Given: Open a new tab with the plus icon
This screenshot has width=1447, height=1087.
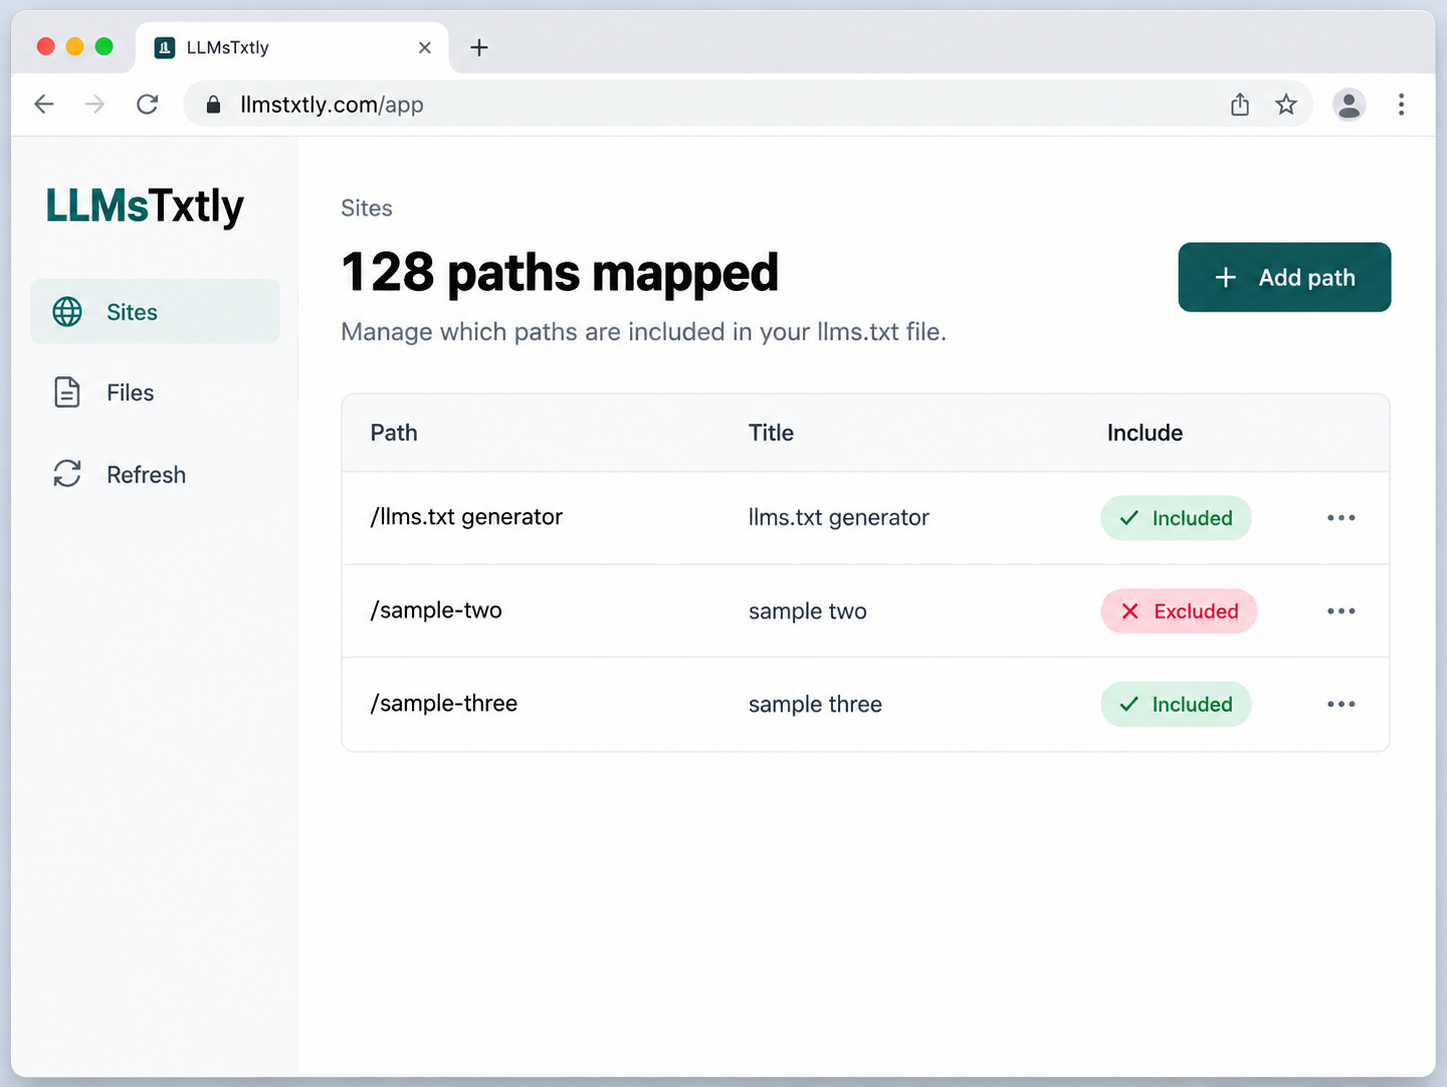Looking at the screenshot, I should point(479,47).
